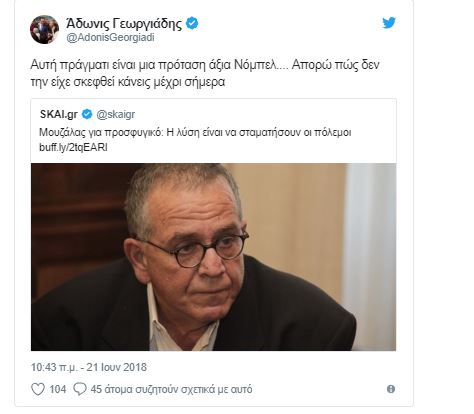Open the author's profile avatar
Image resolution: width=474 pixels, height=414 pixels.
coord(44,29)
